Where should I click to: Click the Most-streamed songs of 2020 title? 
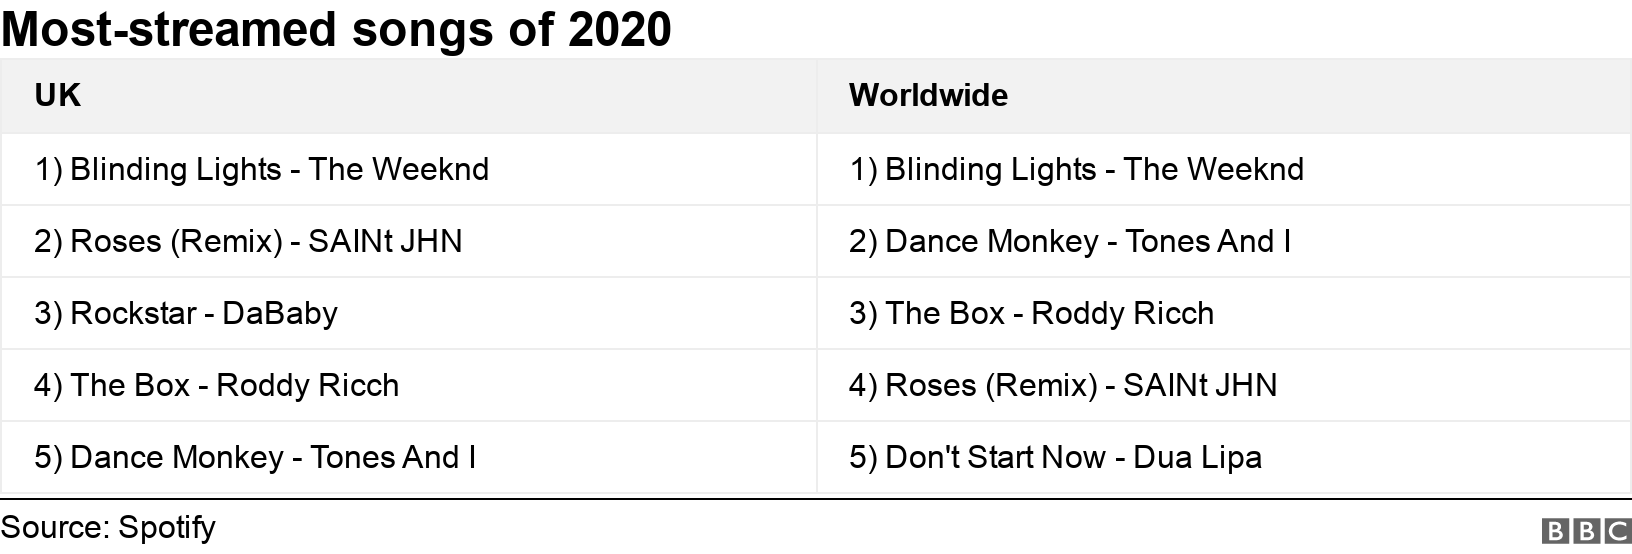336,28
